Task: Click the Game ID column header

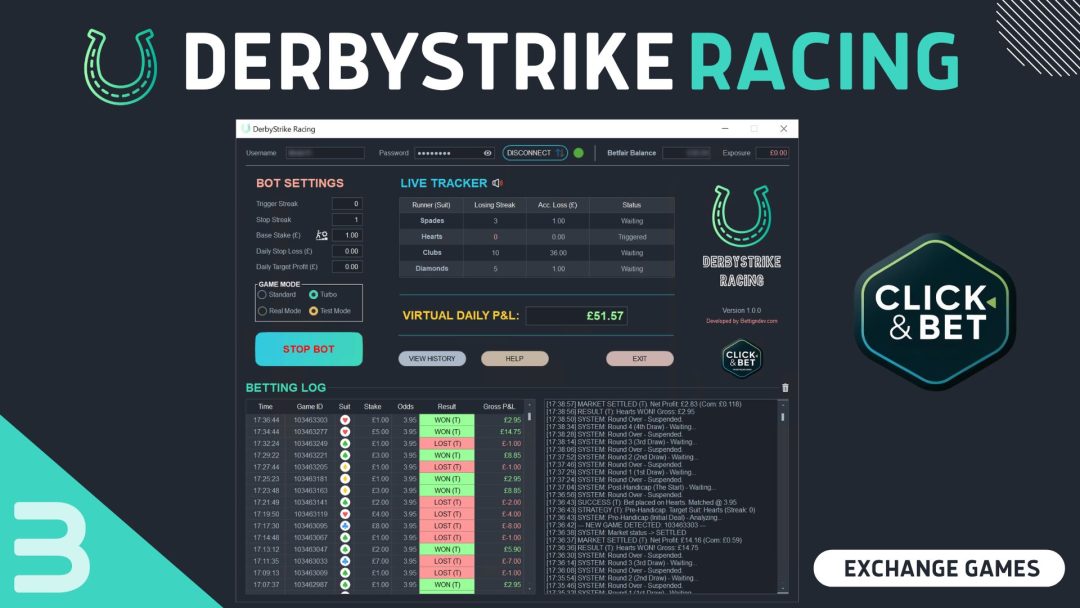Action: (310, 407)
